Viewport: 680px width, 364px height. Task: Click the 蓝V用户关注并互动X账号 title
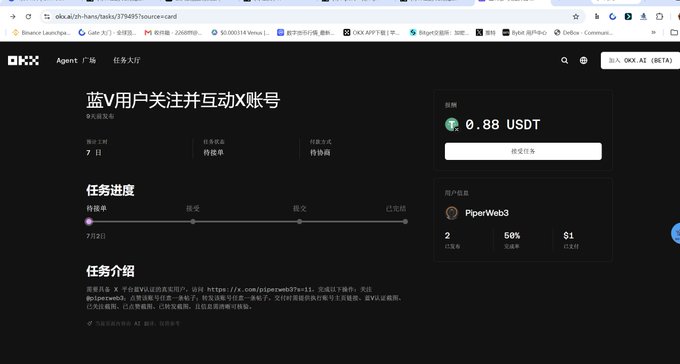tap(183, 100)
